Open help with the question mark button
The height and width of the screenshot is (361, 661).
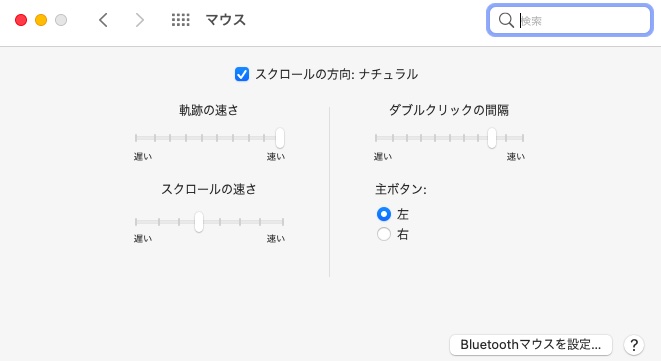pyautogui.click(x=634, y=345)
